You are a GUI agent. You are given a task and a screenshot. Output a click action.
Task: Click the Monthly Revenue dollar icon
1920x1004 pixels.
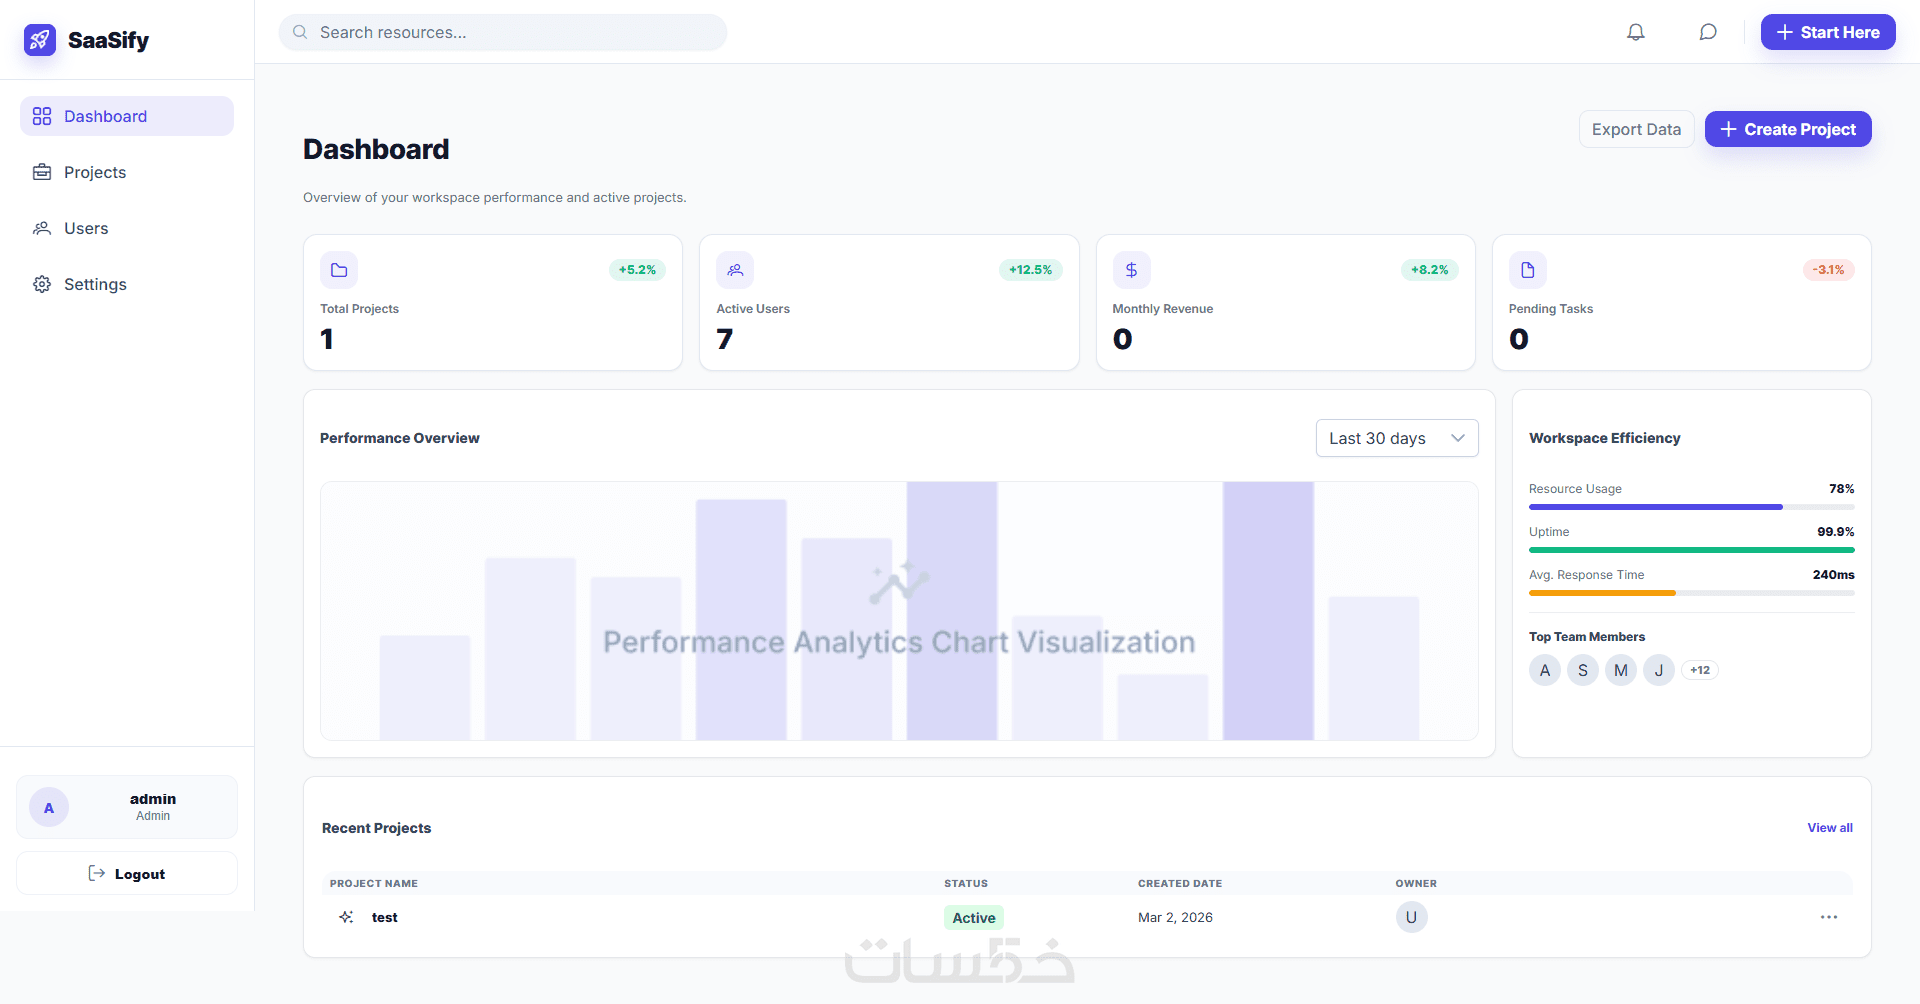coord(1131,270)
